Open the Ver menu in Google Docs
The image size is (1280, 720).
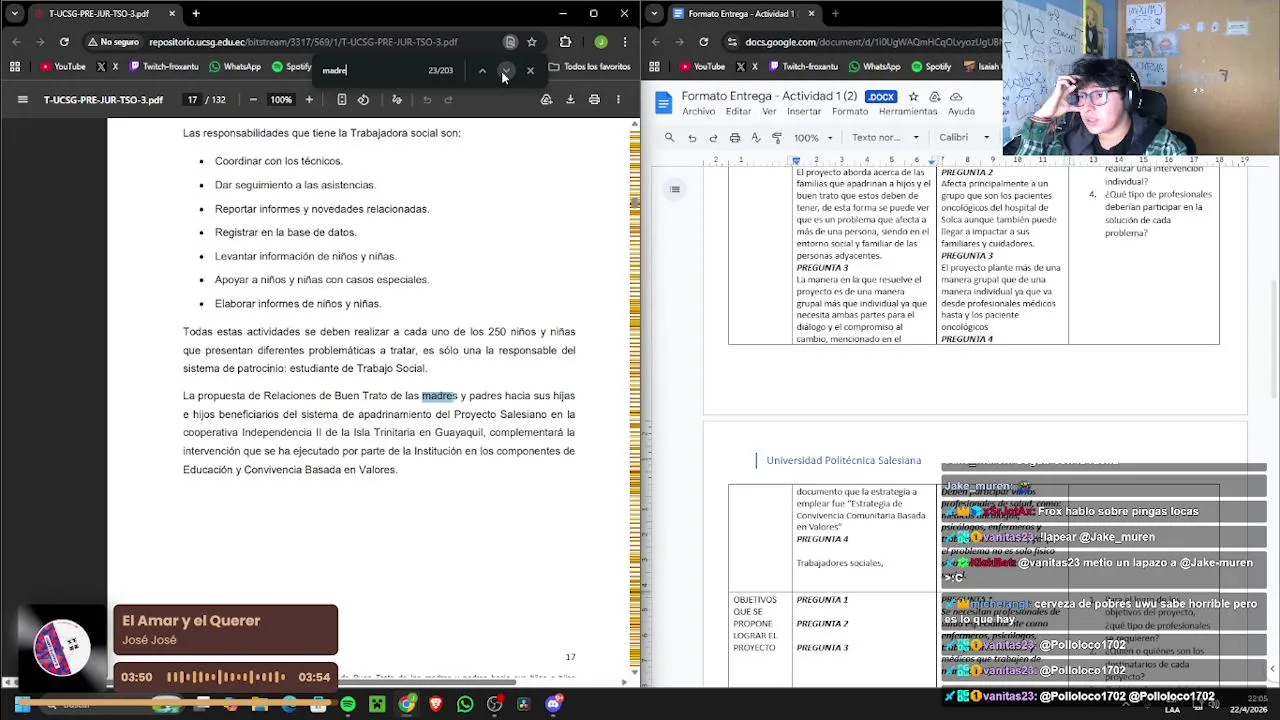coord(769,111)
